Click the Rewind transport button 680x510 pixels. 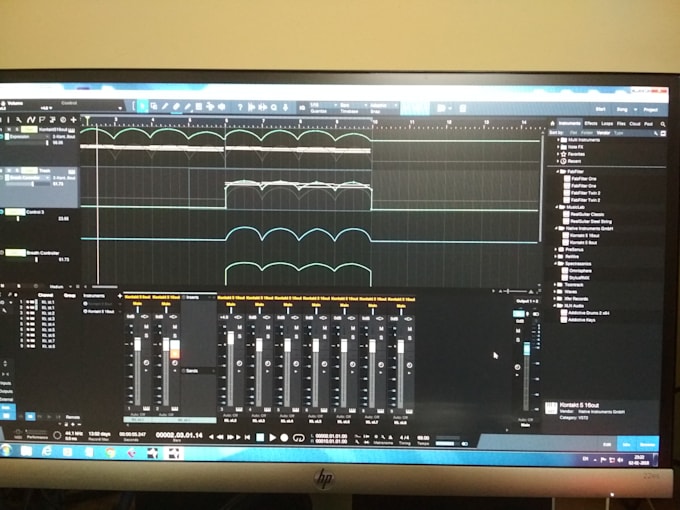220,437
